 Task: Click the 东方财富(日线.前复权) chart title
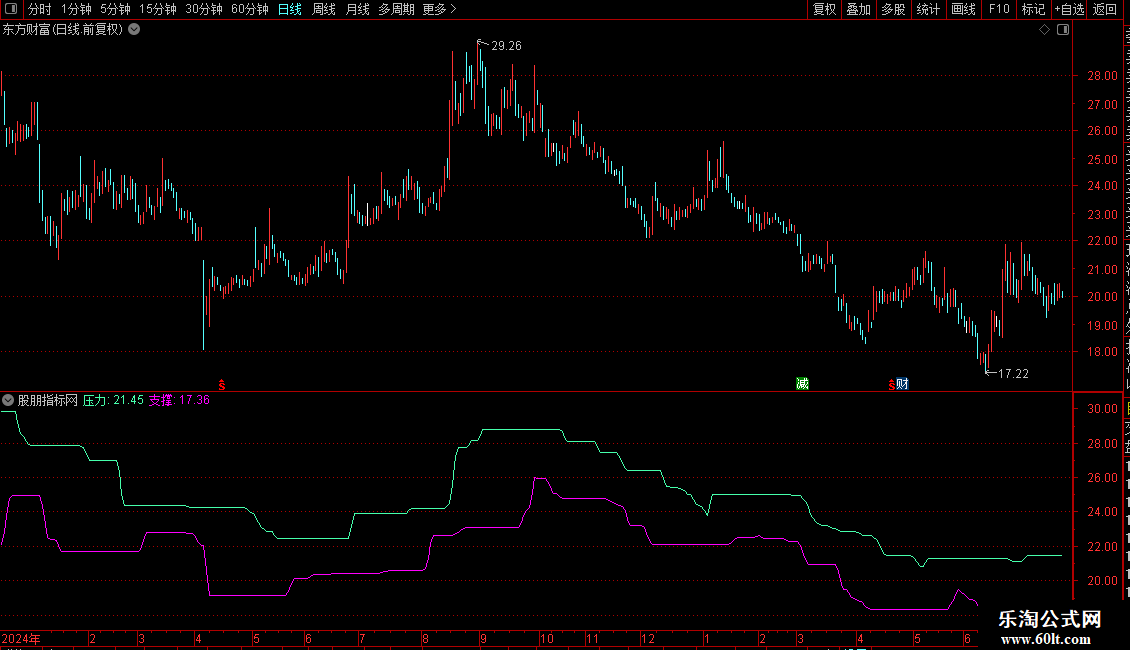(x=63, y=30)
